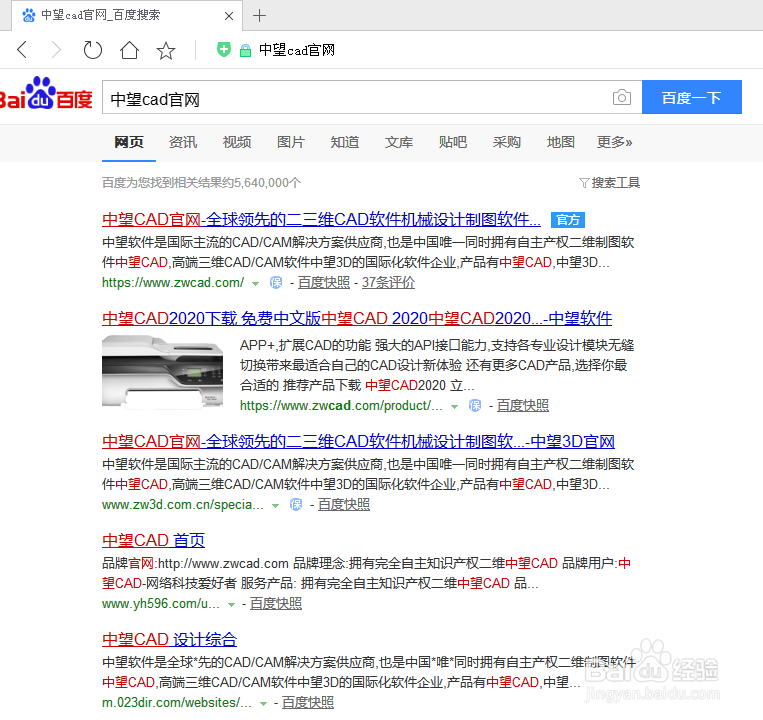Open first result 中望CAD官网 official link
This screenshot has height=720, width=763.
321,219
